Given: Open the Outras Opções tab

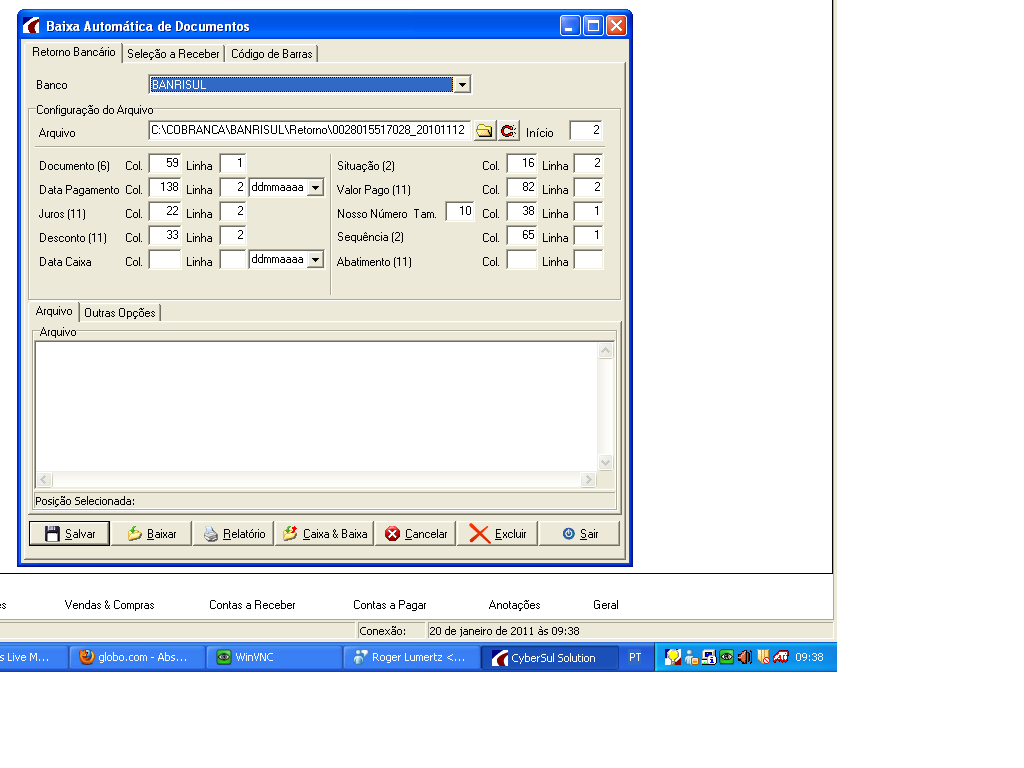Looking at the screenshot, I should [x=120, y=313].
